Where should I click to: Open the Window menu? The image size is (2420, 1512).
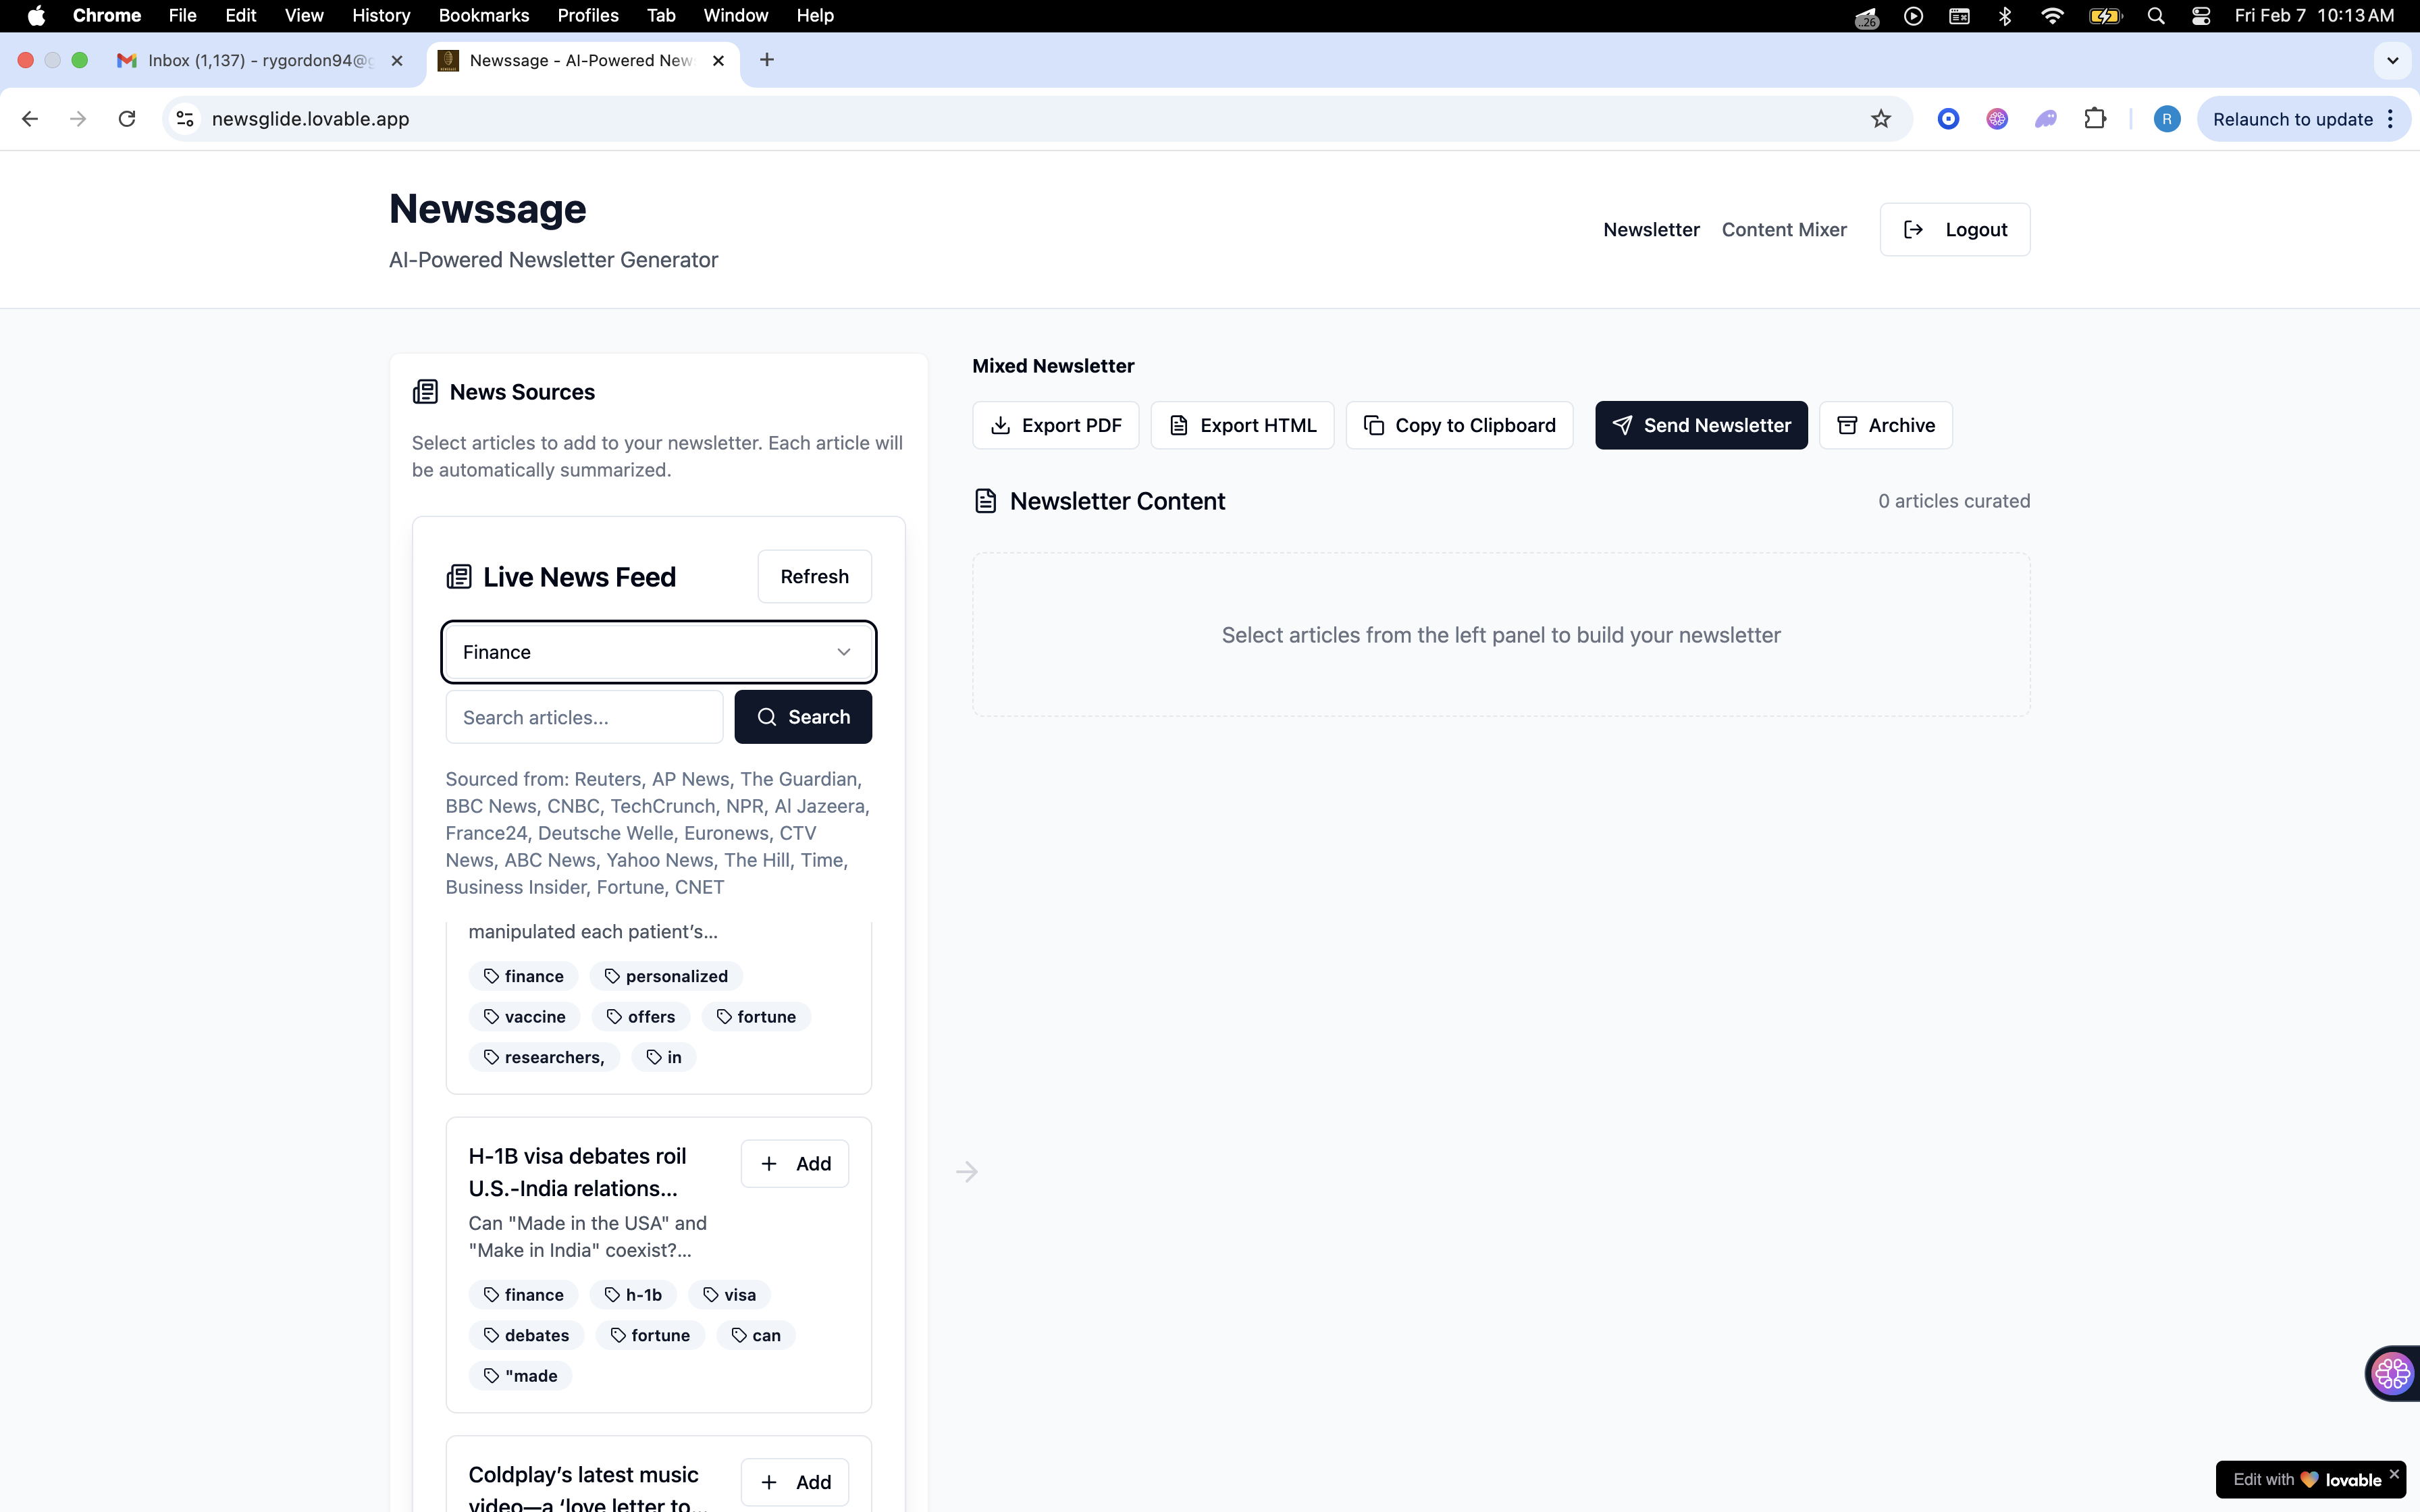click(736, 16)
